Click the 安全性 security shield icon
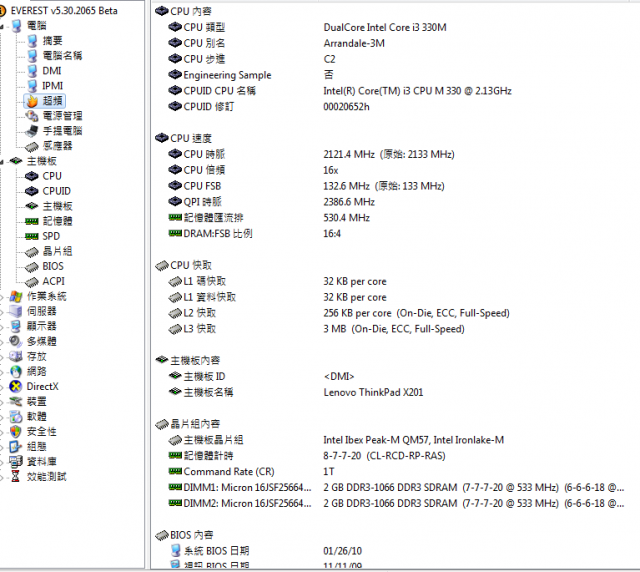Screen dimensions: 640x572 16,432
